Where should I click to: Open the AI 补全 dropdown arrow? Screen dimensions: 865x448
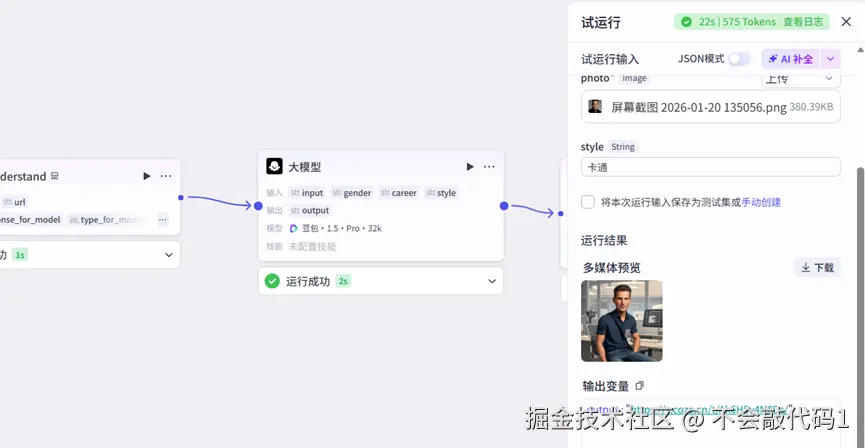tap(831, 59)
